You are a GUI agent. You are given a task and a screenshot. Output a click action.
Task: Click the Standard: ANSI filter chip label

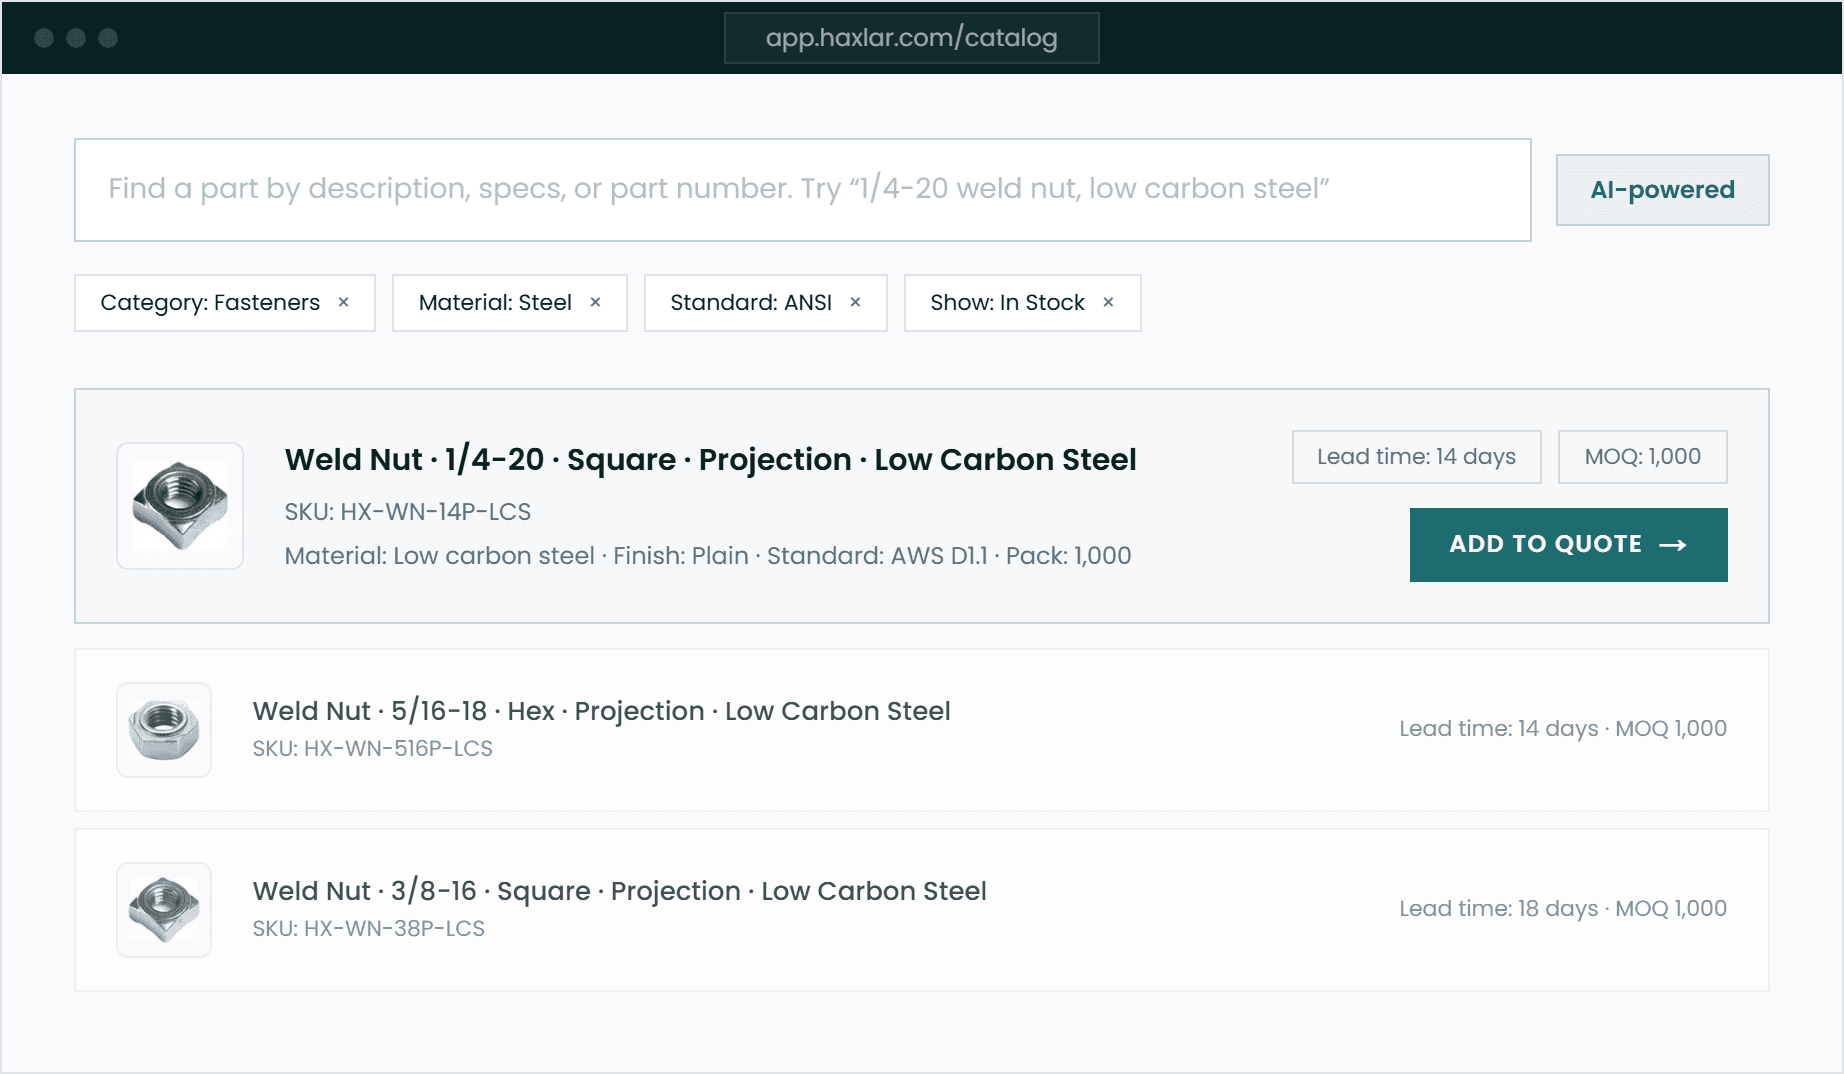tap(751, 303)
